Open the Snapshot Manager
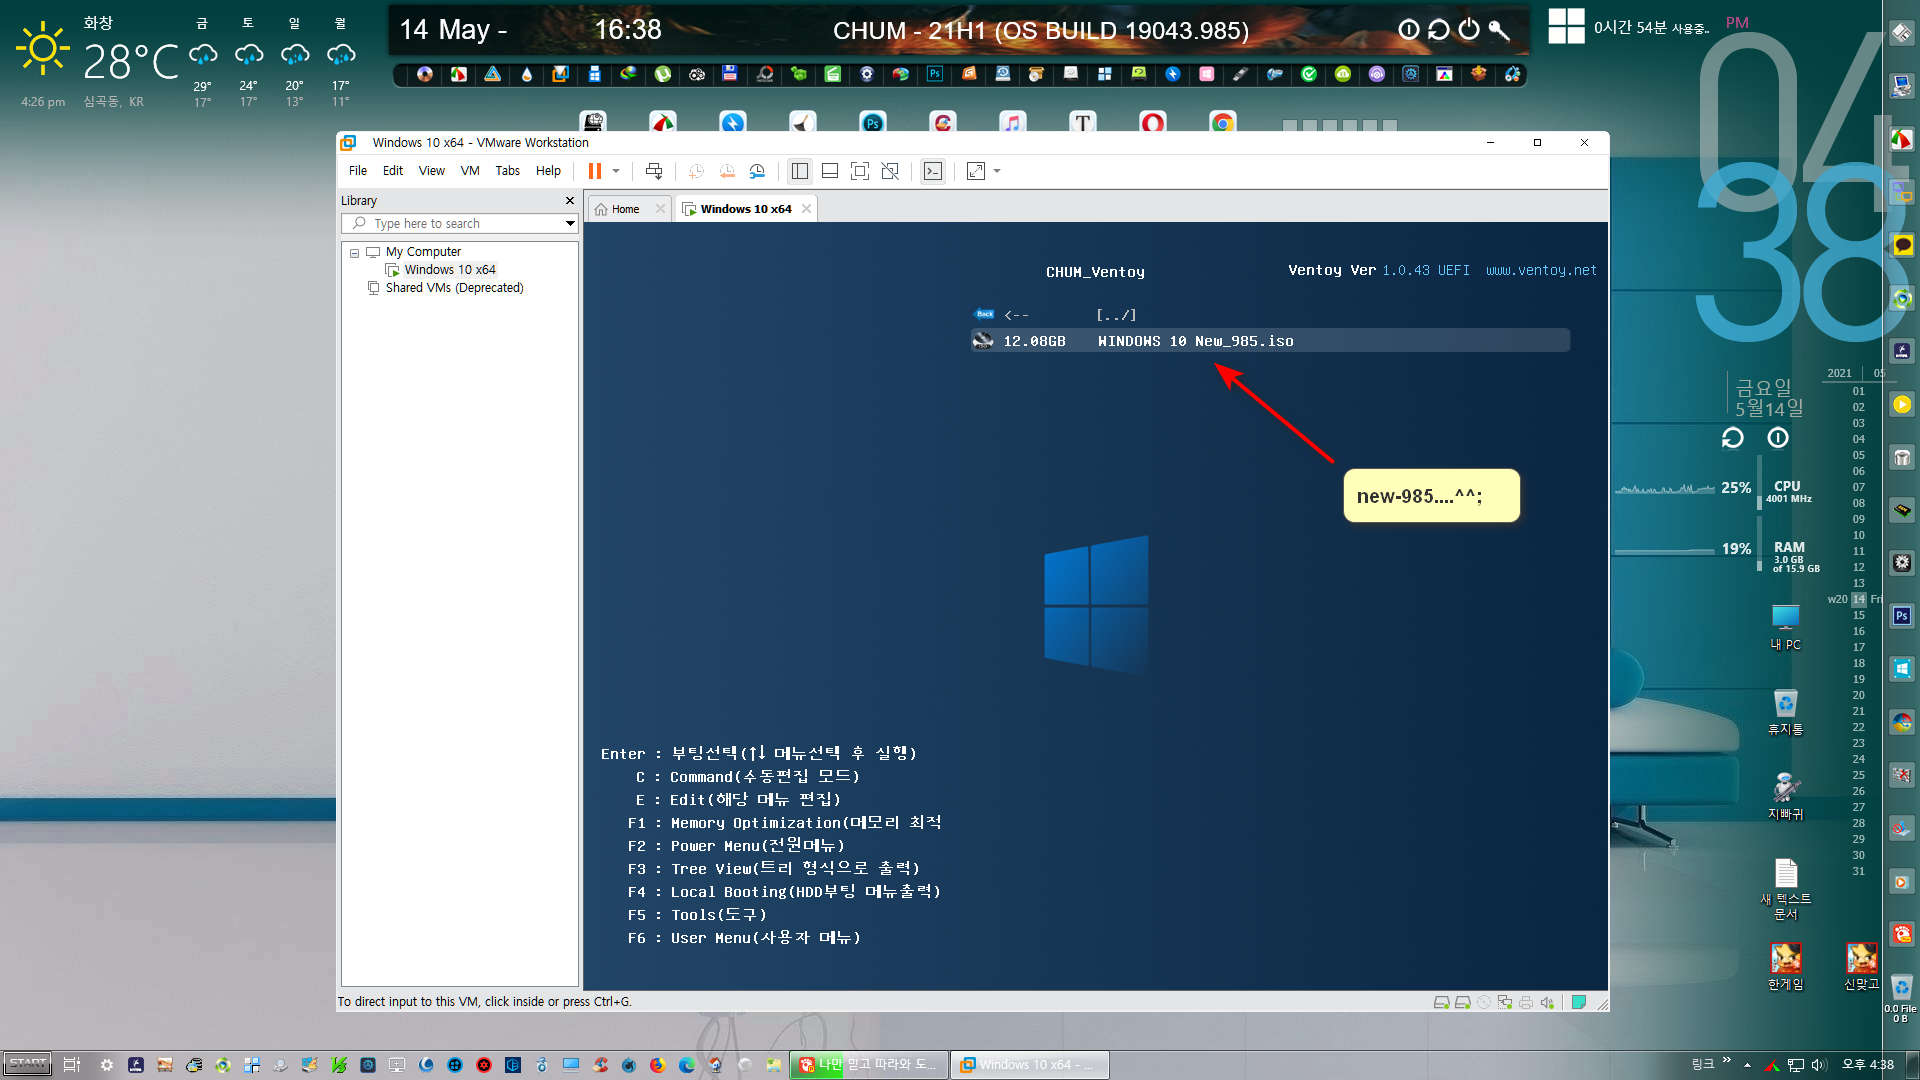The image size is (1920, 1080). click(757, 171)
